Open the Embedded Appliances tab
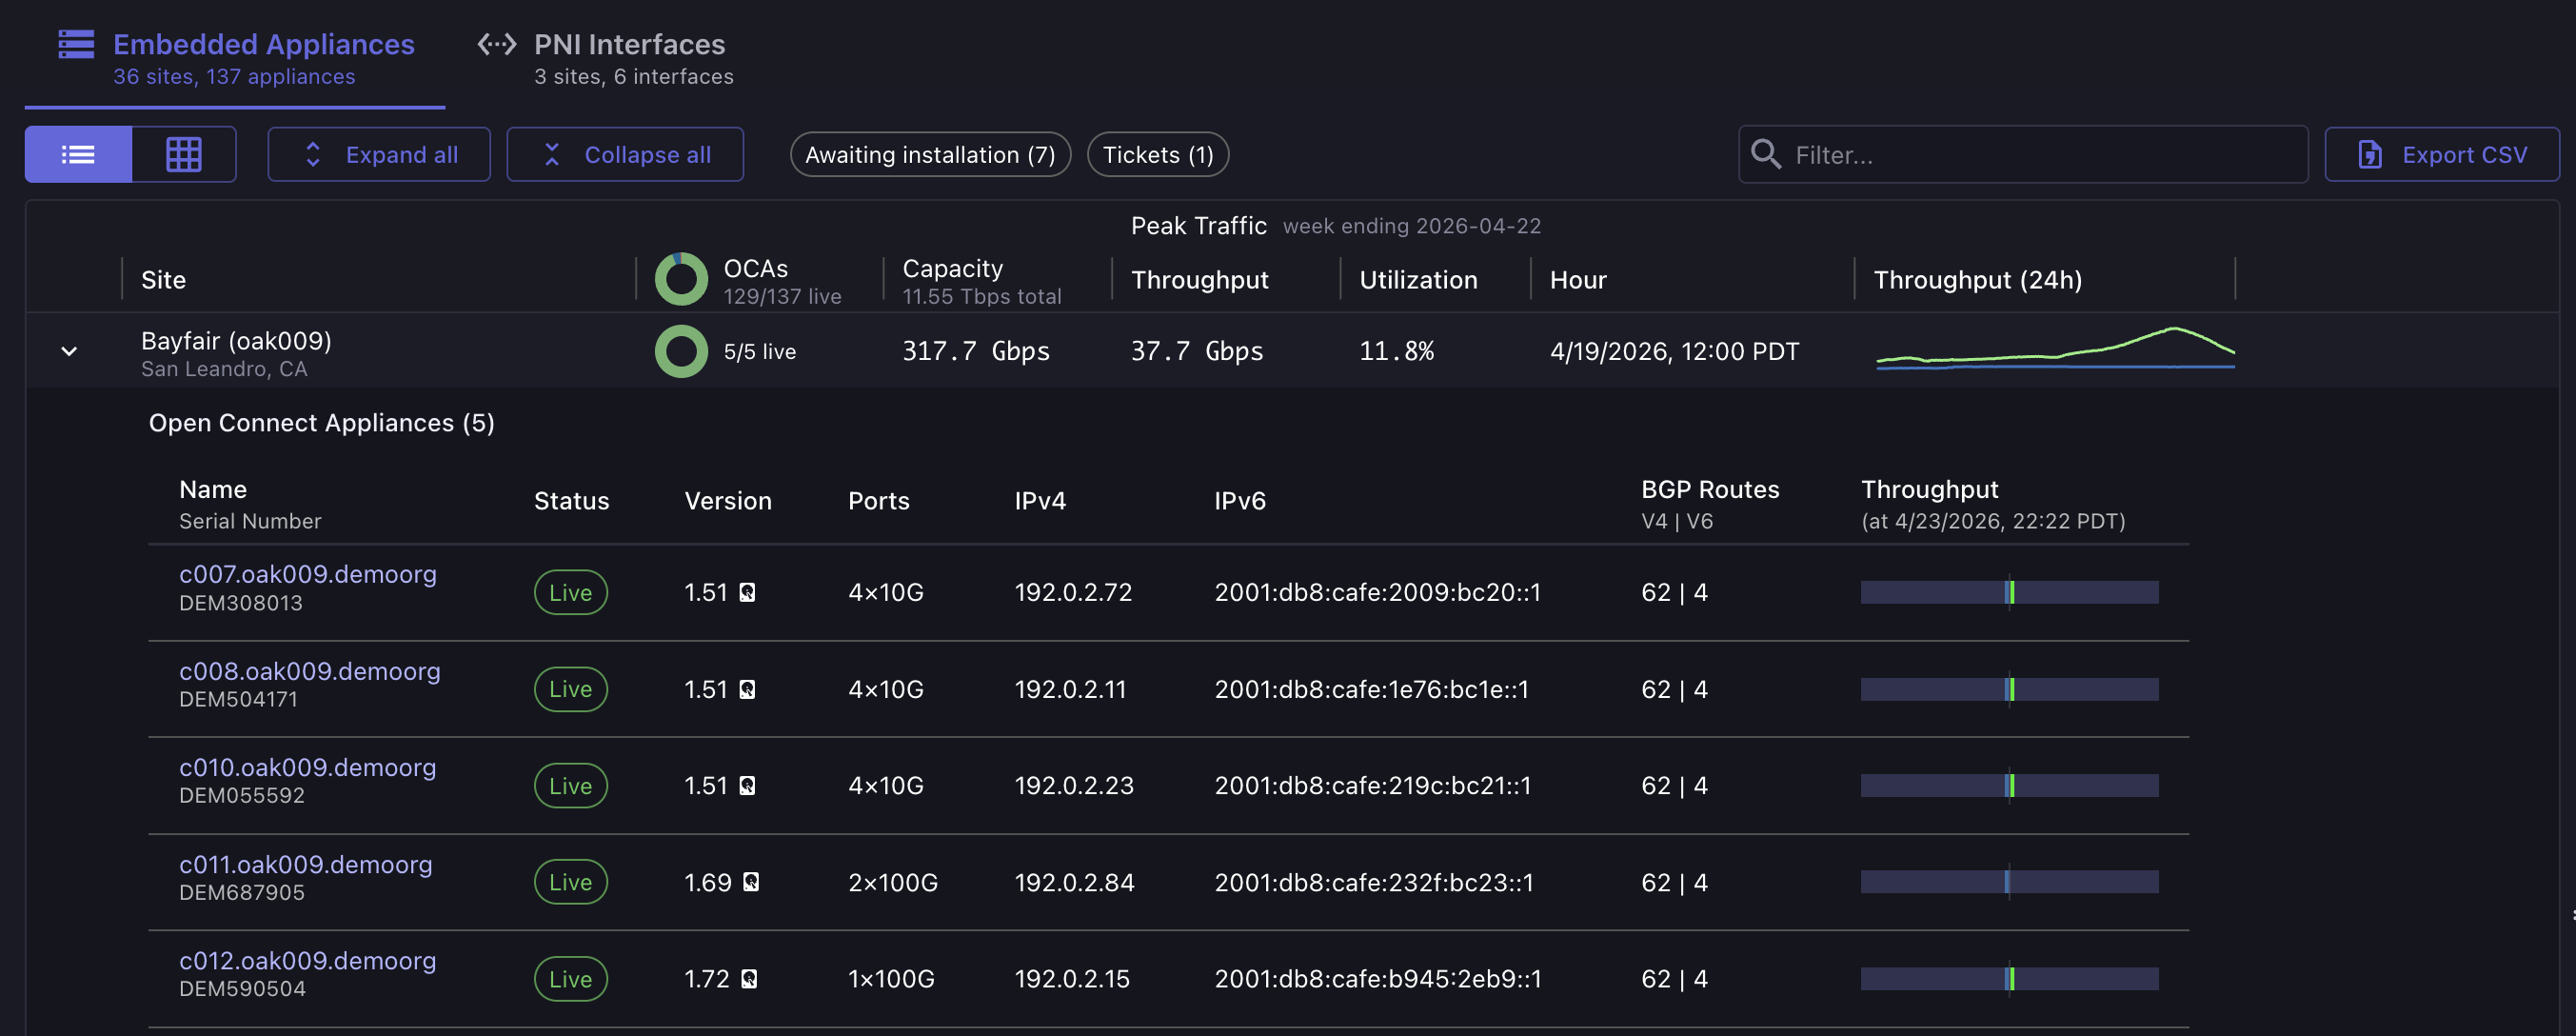 235,58
